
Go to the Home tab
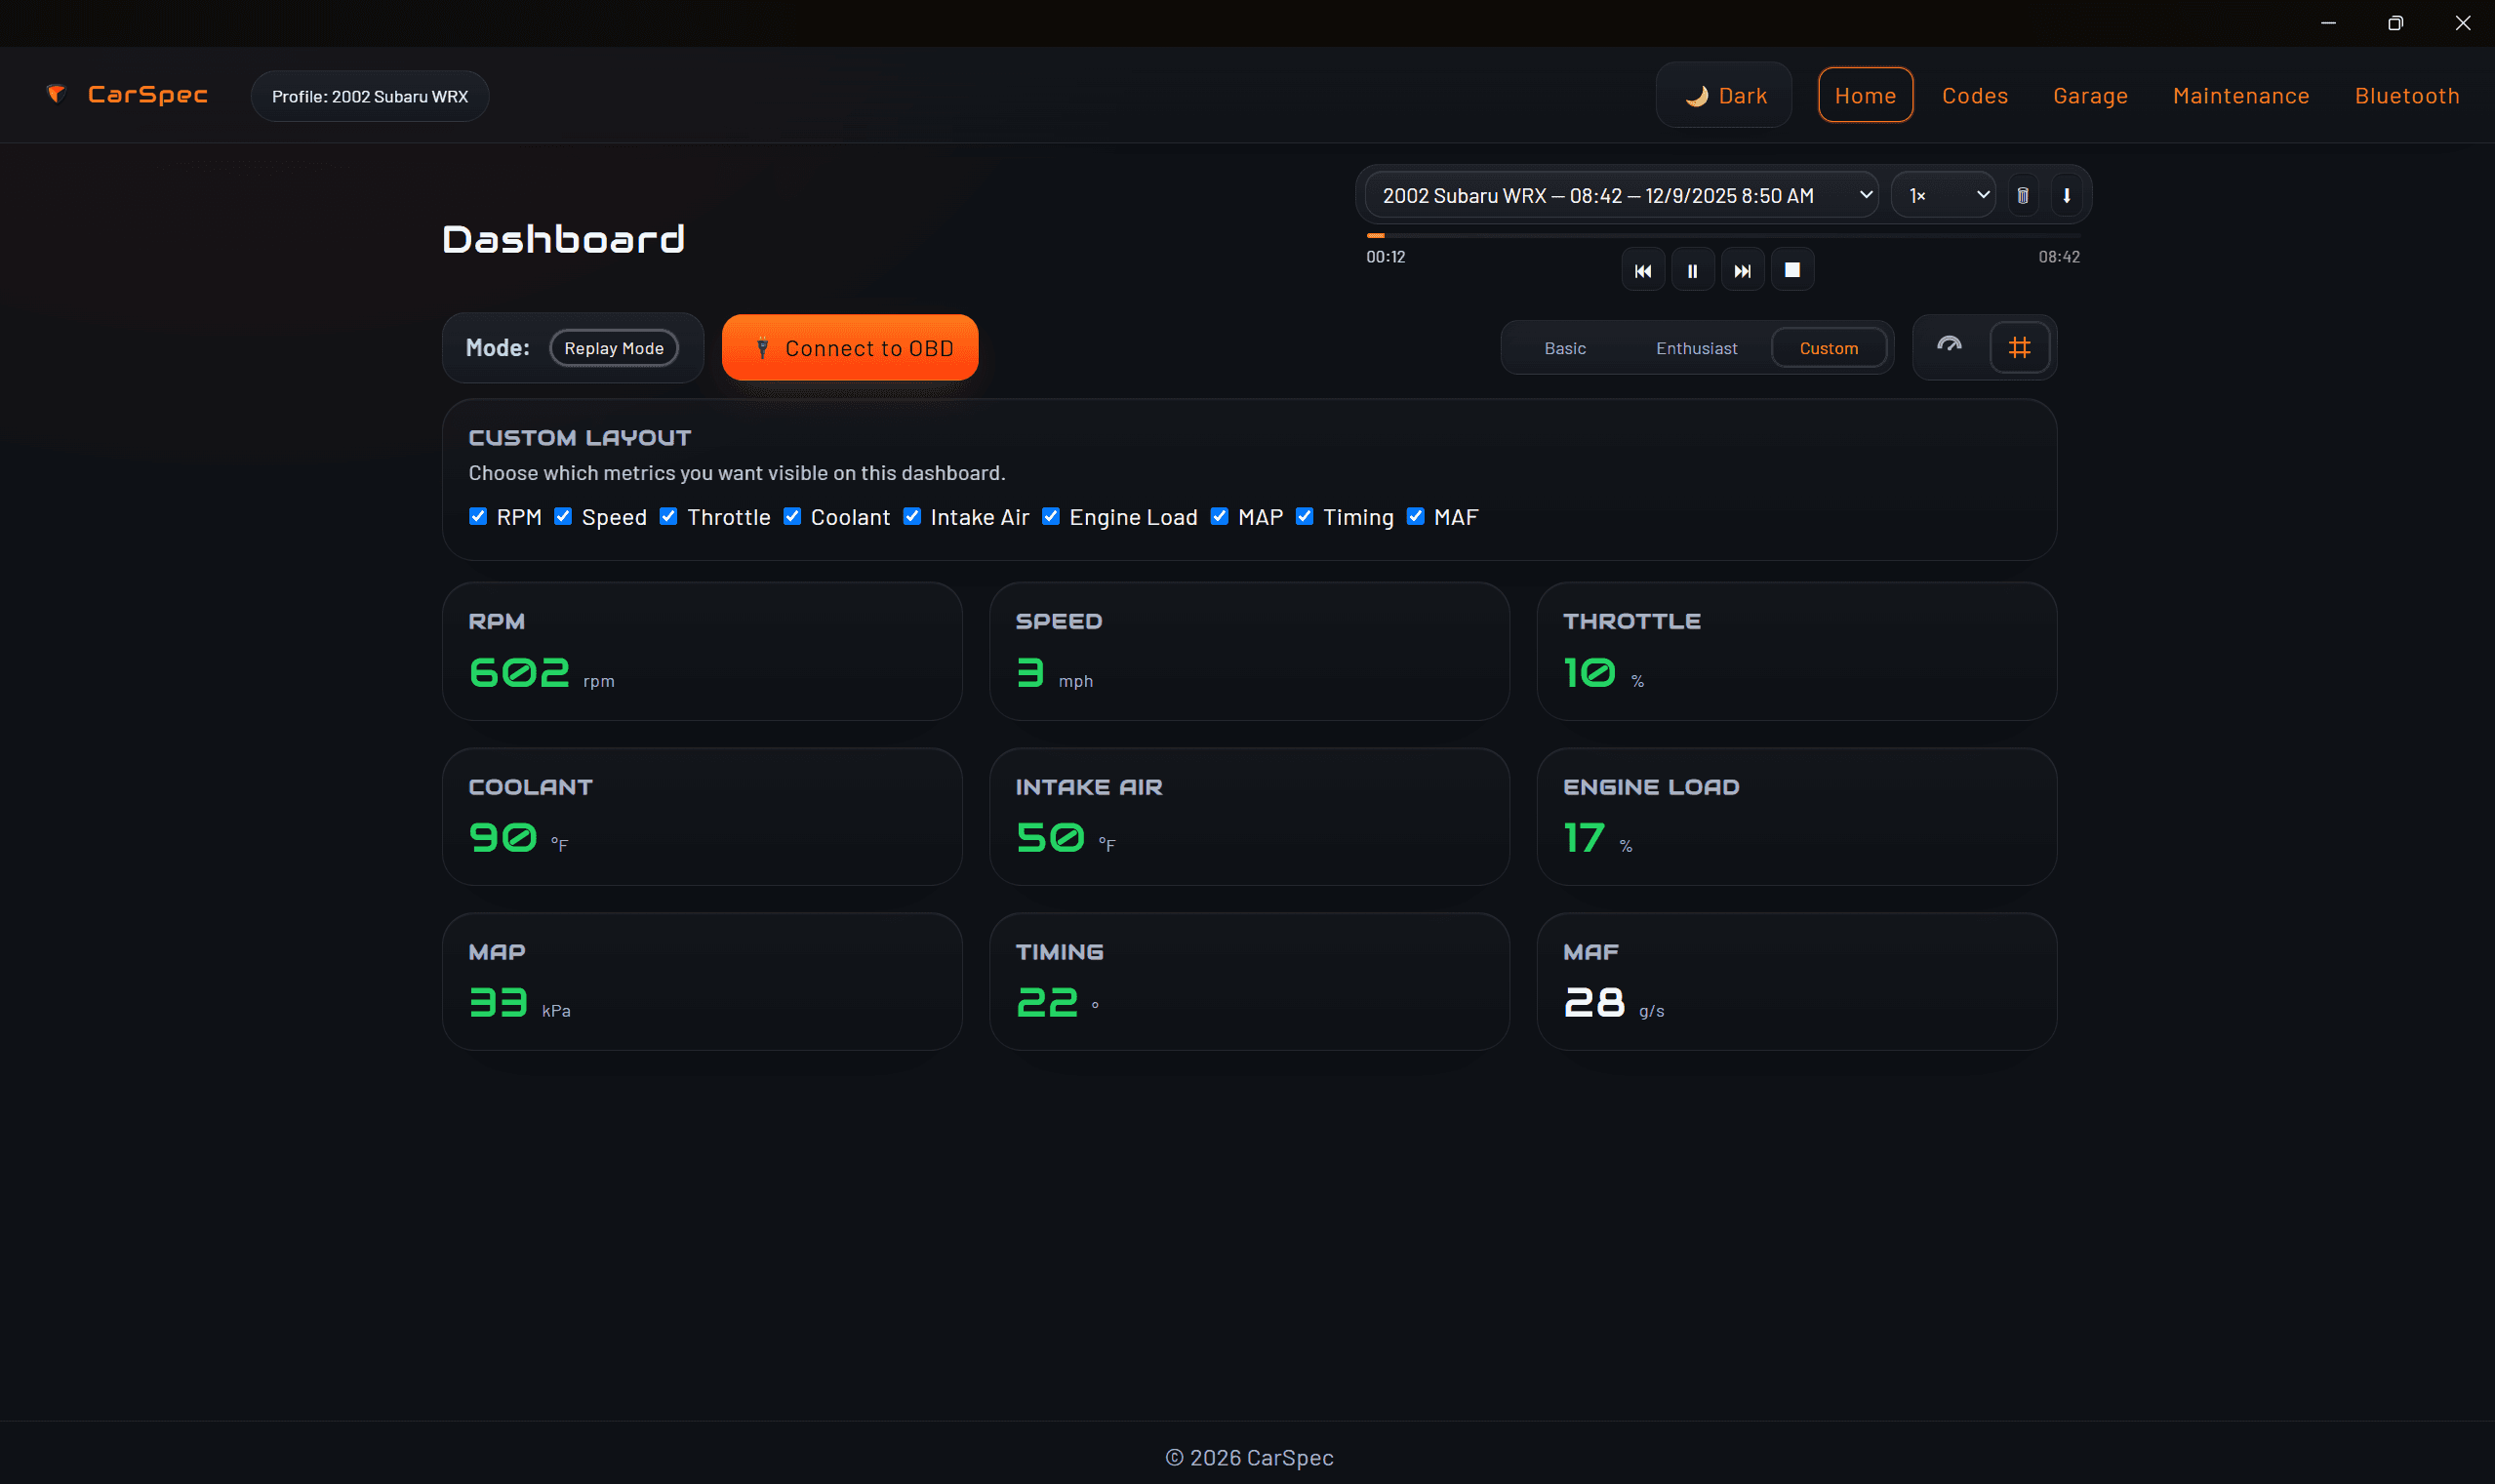(x=1866, y=95)
